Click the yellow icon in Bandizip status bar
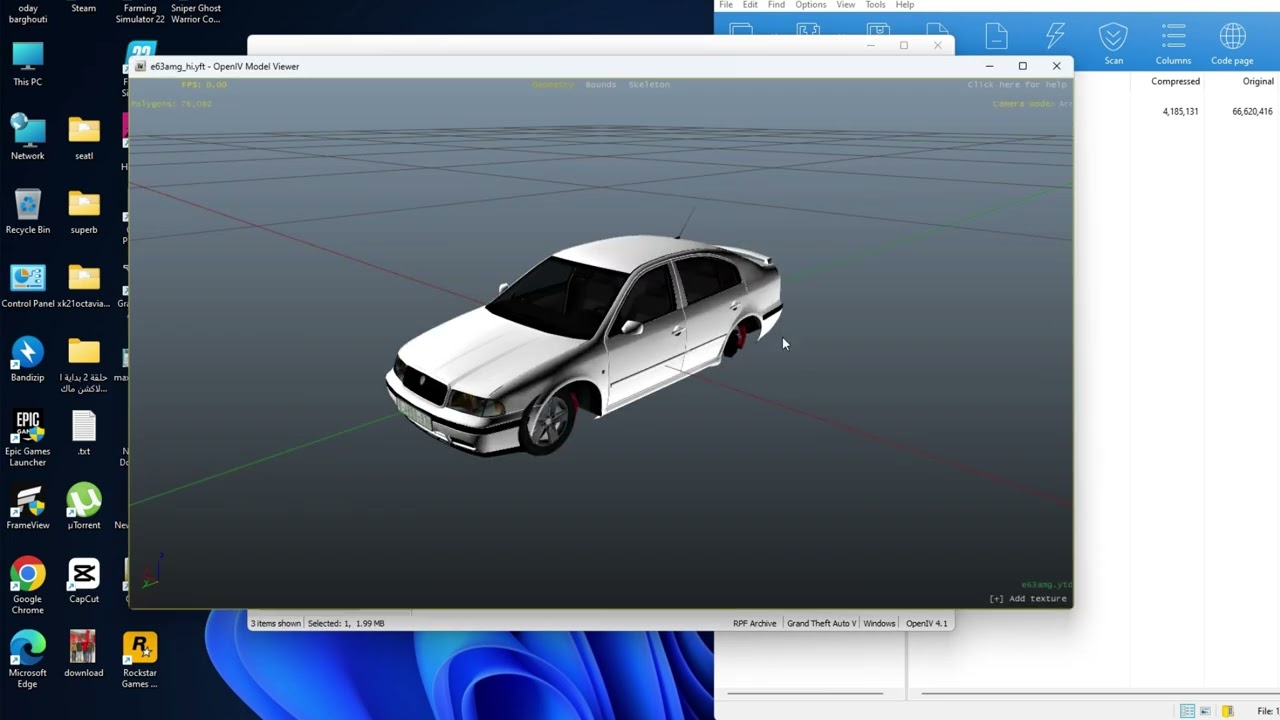The image size is (1280, 720). [x=1227, y=711]
